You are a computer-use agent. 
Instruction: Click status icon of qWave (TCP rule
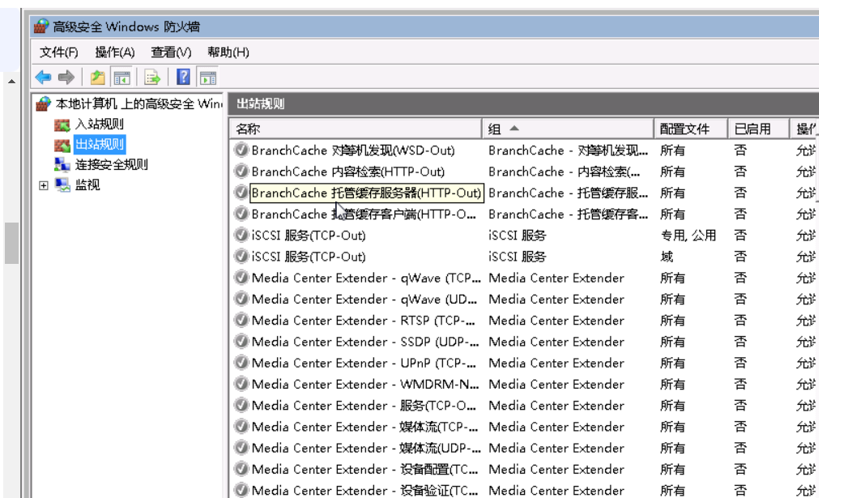241,278
